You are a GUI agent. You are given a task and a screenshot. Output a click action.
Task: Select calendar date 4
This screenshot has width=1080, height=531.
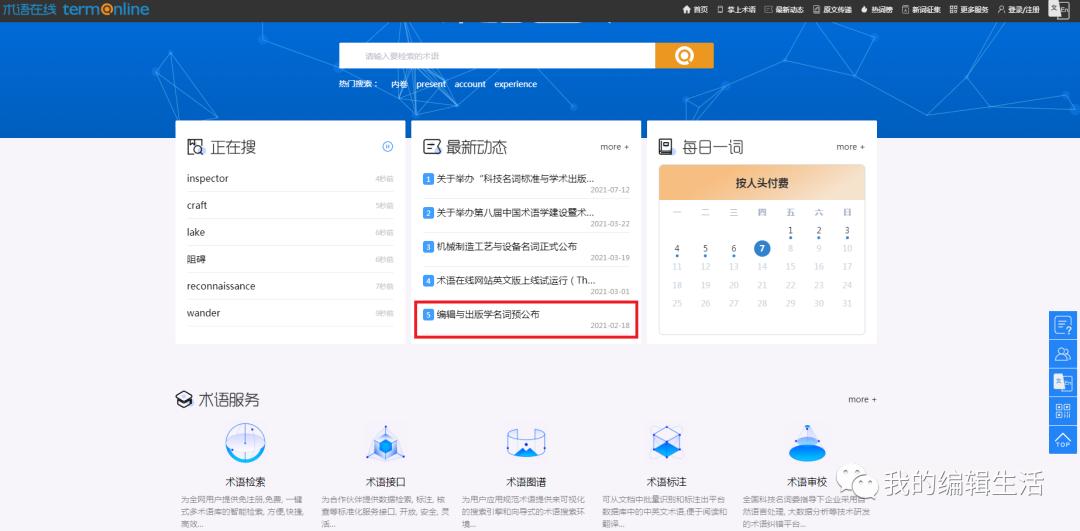677,249
